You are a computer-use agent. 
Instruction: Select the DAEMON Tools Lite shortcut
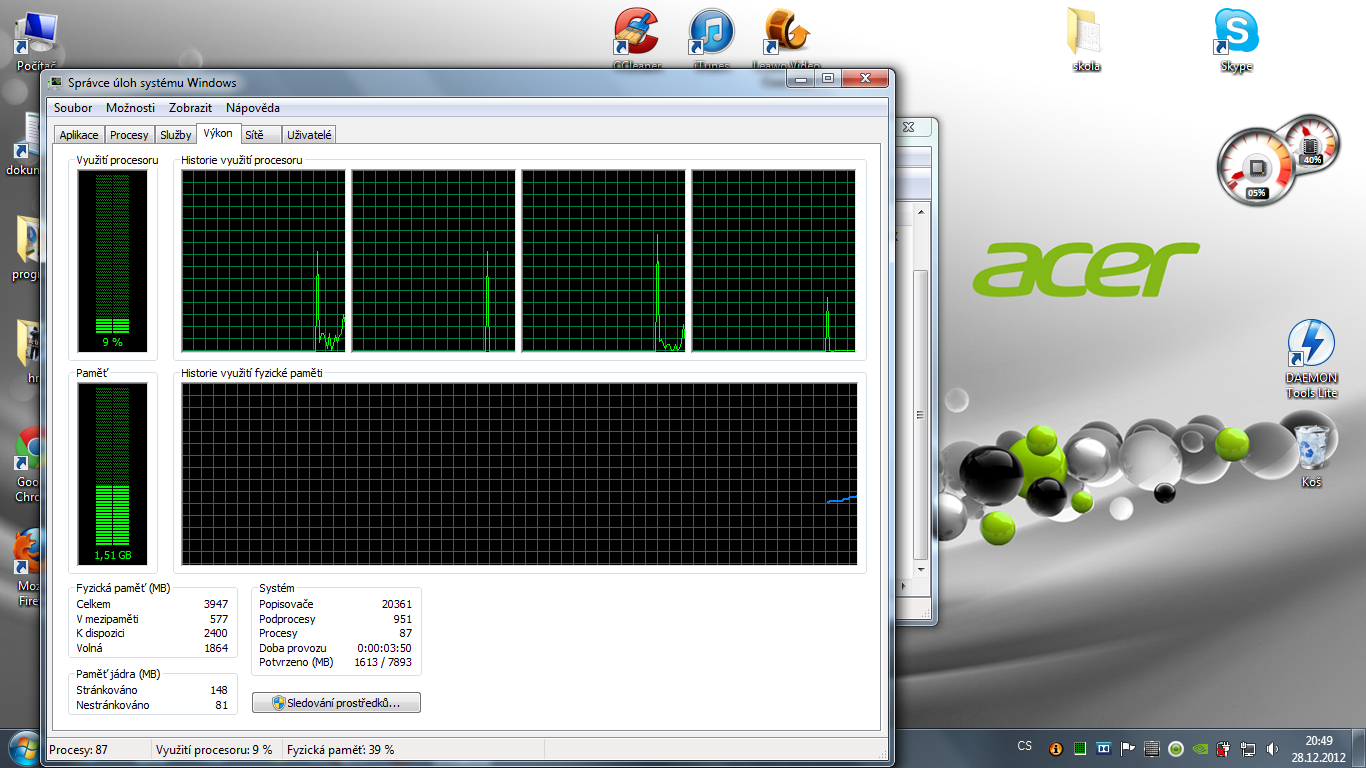pyautogui.click(x=1311, y=359)
